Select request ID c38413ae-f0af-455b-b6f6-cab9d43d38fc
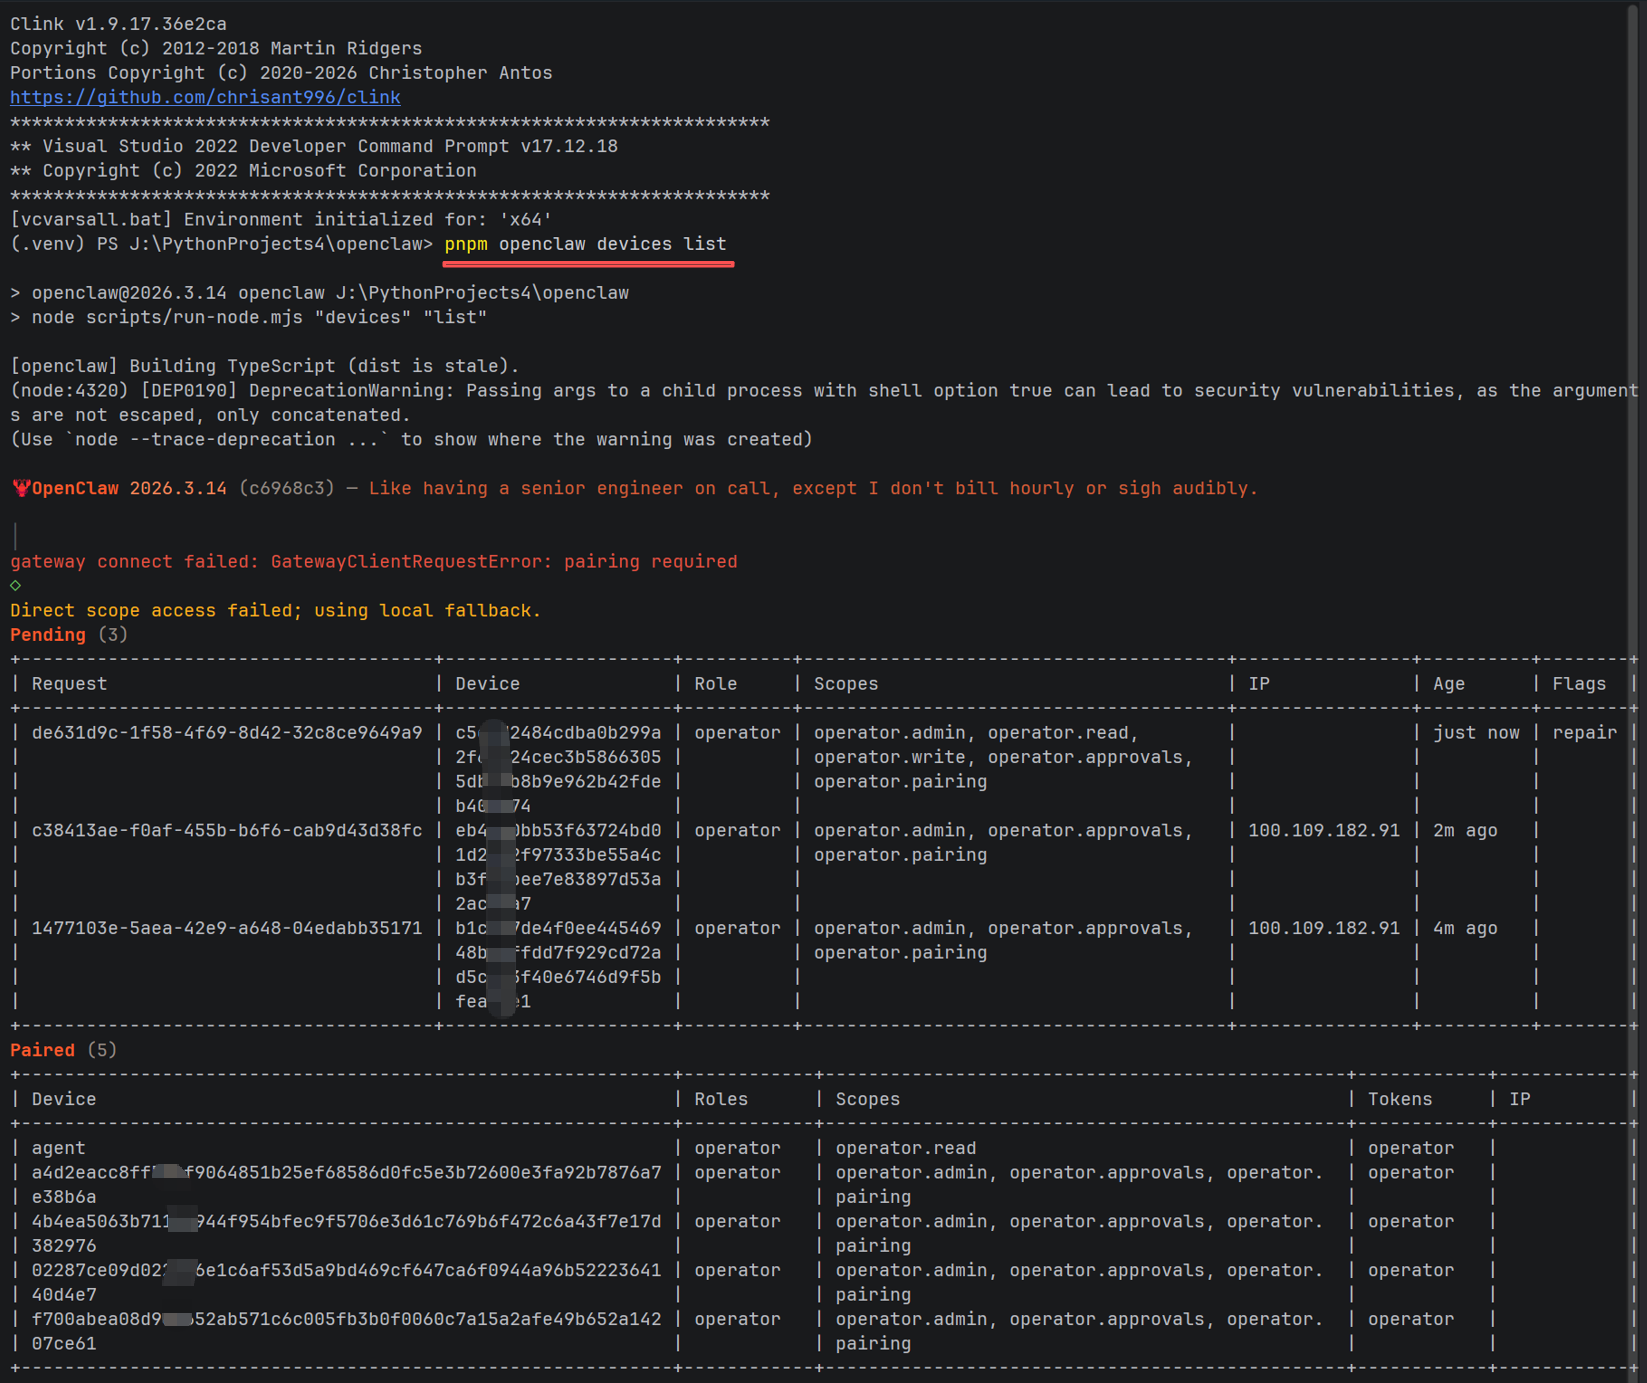Image resolution: width=1647 pixels, height=1383 pixels. [227, 830]
